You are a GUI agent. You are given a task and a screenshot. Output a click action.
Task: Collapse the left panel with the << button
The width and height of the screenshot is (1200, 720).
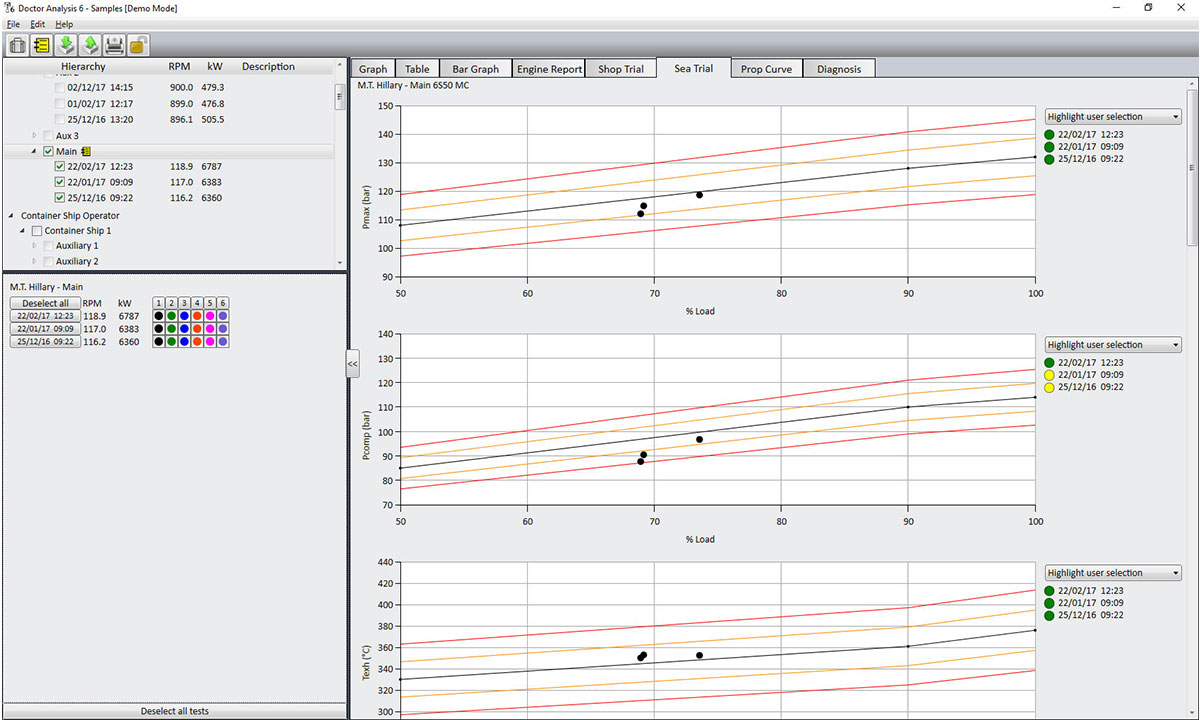pos(352,364)
